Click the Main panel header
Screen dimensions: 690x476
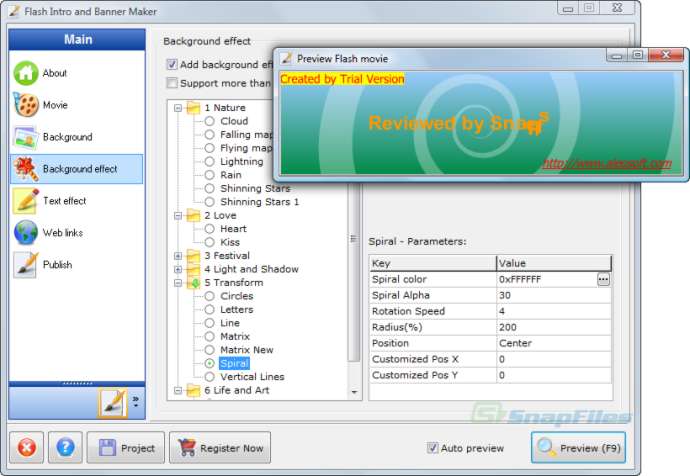(77, 40)
